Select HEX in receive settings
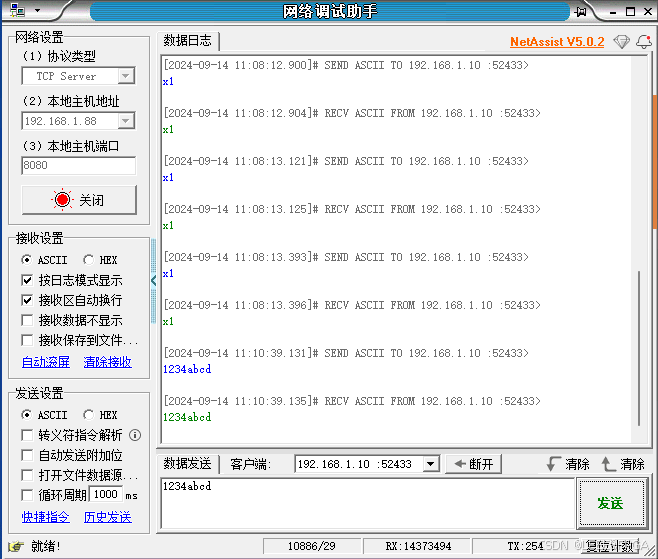This screenshot has width=658, height=559. [100, 260]
